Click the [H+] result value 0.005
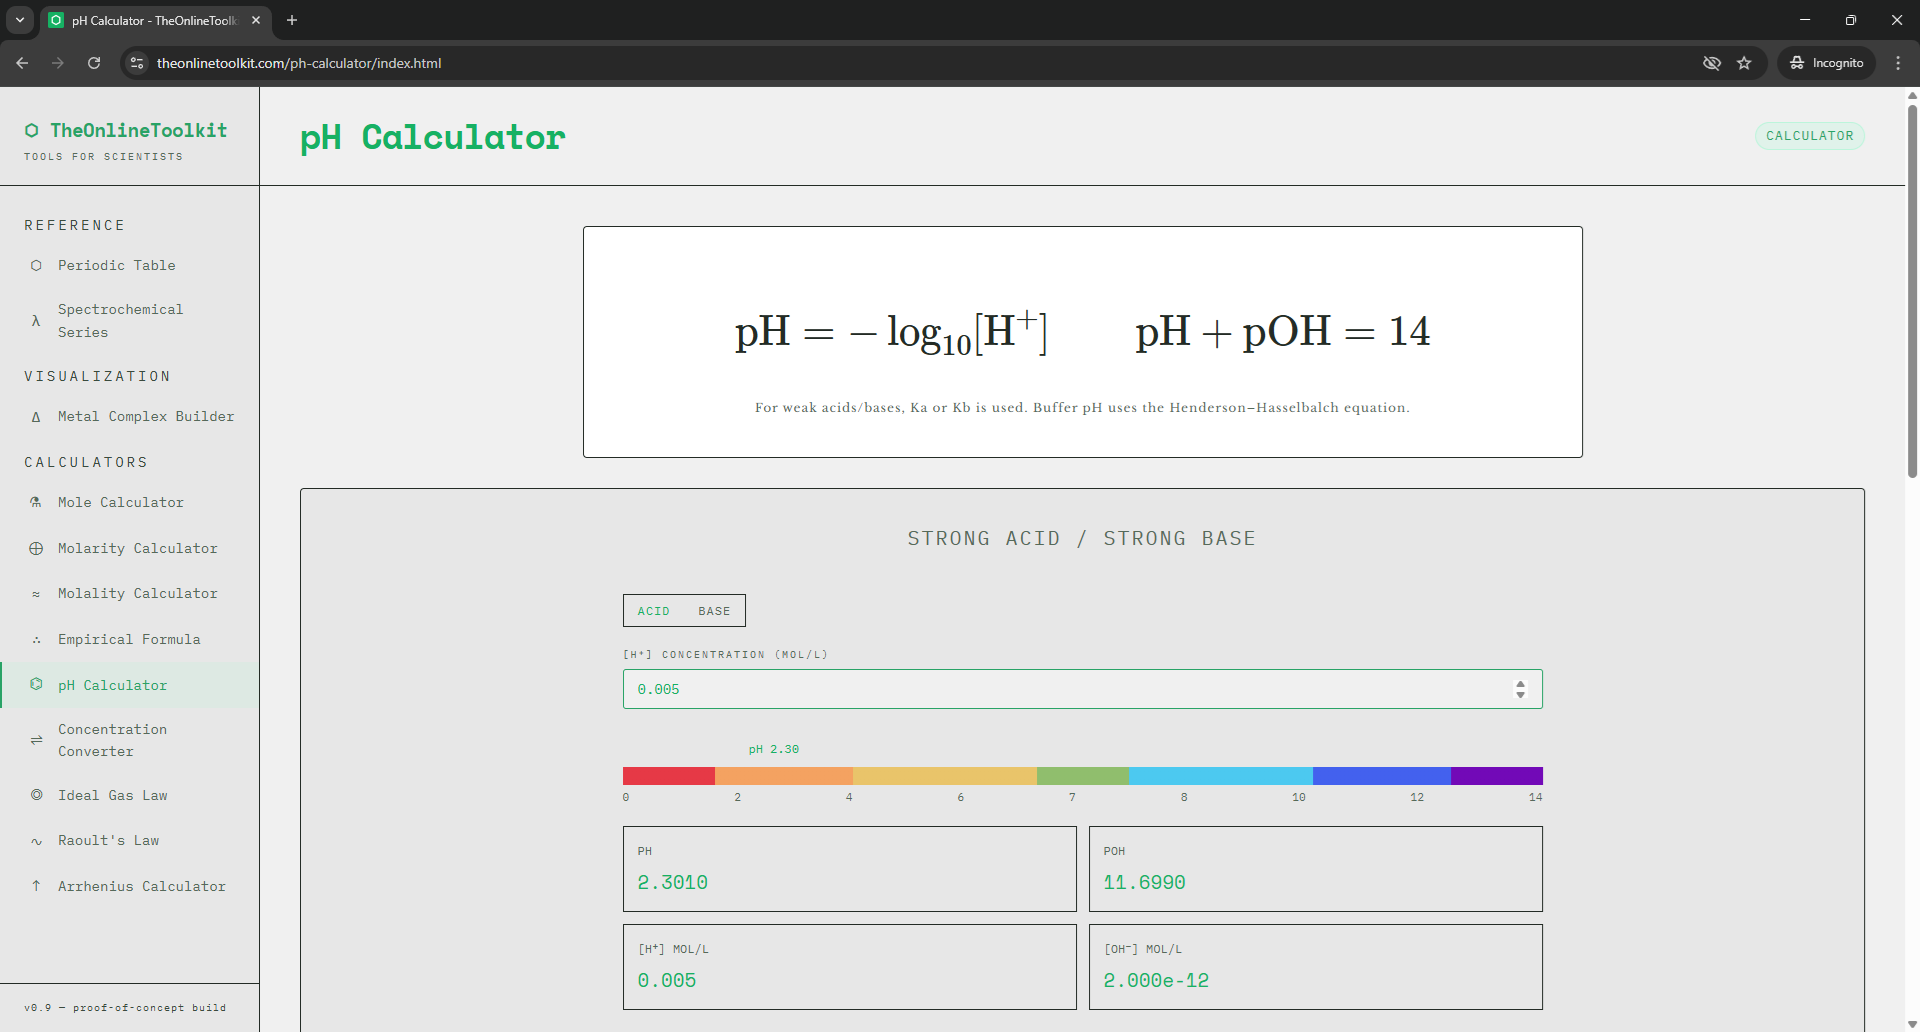The height and width of the screenshot is (1032, 1920). 666,981
